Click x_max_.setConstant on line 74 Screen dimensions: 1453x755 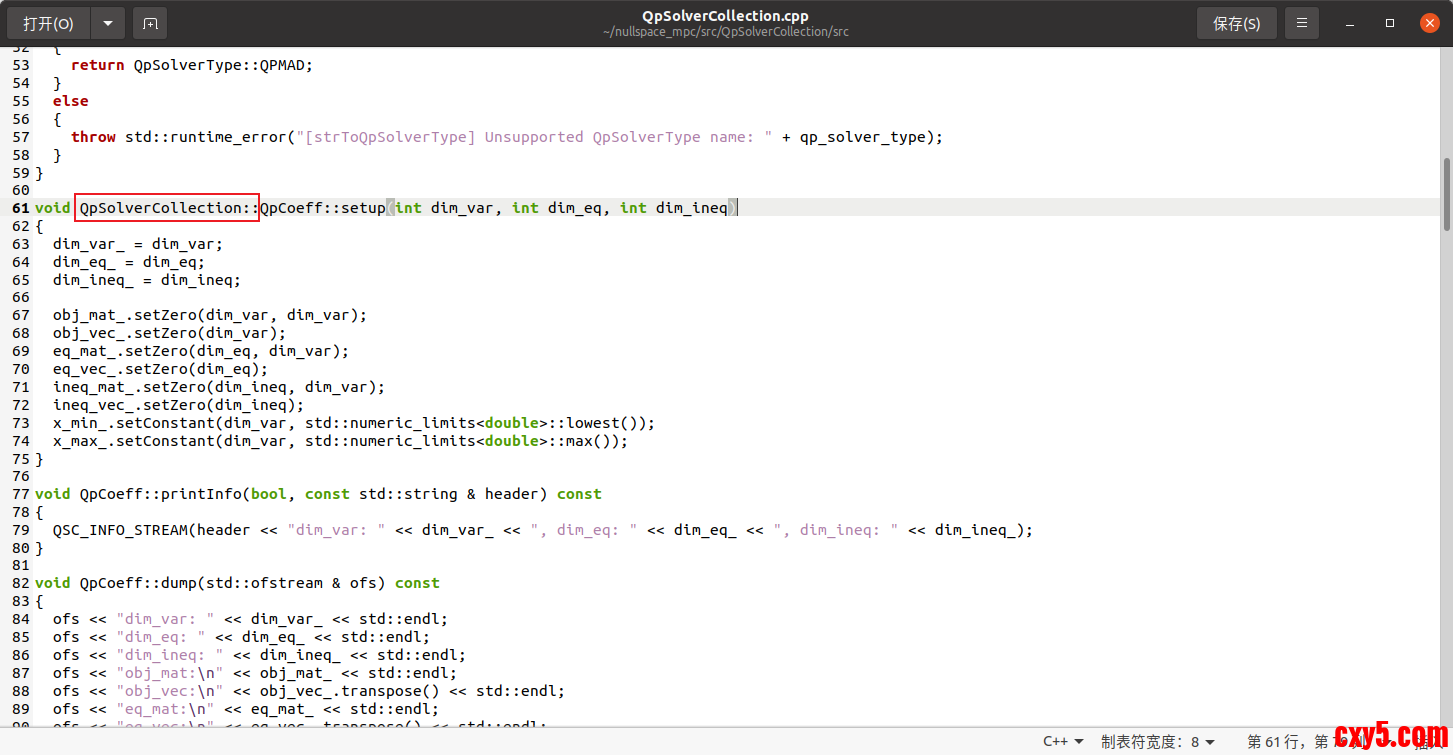[x=133, y=441]
